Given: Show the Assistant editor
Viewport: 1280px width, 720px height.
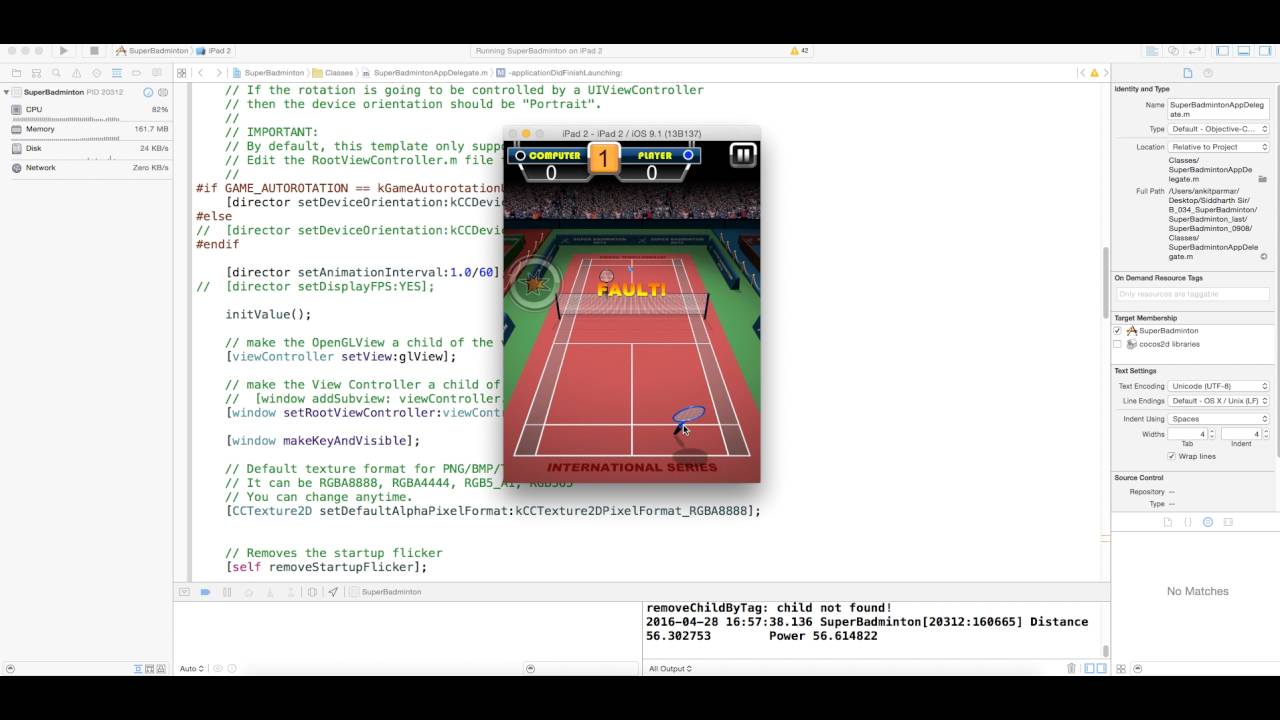Looking at the screenshot, I should coord(1174,50).
